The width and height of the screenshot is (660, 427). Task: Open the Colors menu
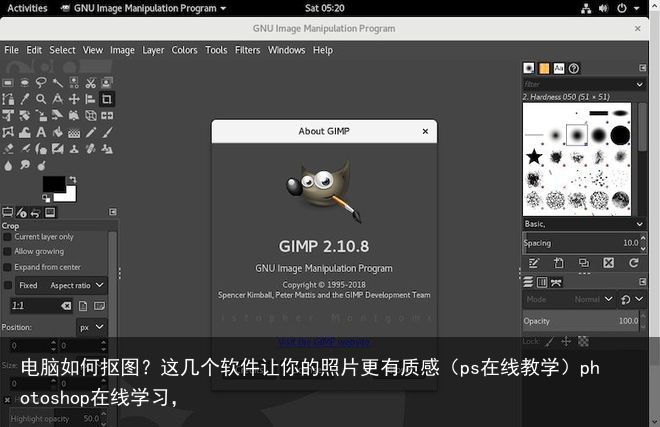click(184, 50)
